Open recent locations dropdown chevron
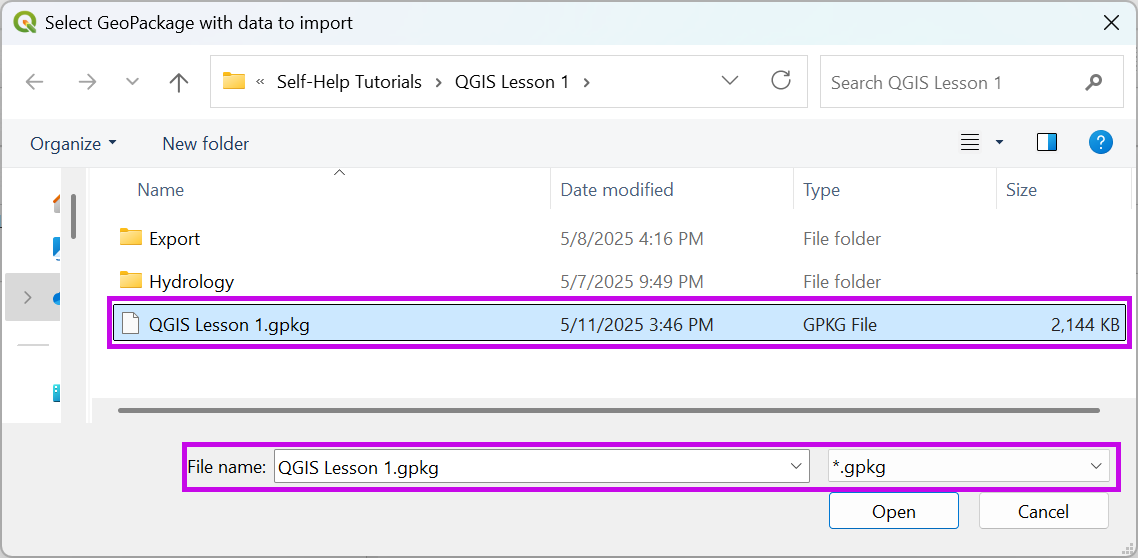Viewport: 1138px width, 558px height. (132, 82)
